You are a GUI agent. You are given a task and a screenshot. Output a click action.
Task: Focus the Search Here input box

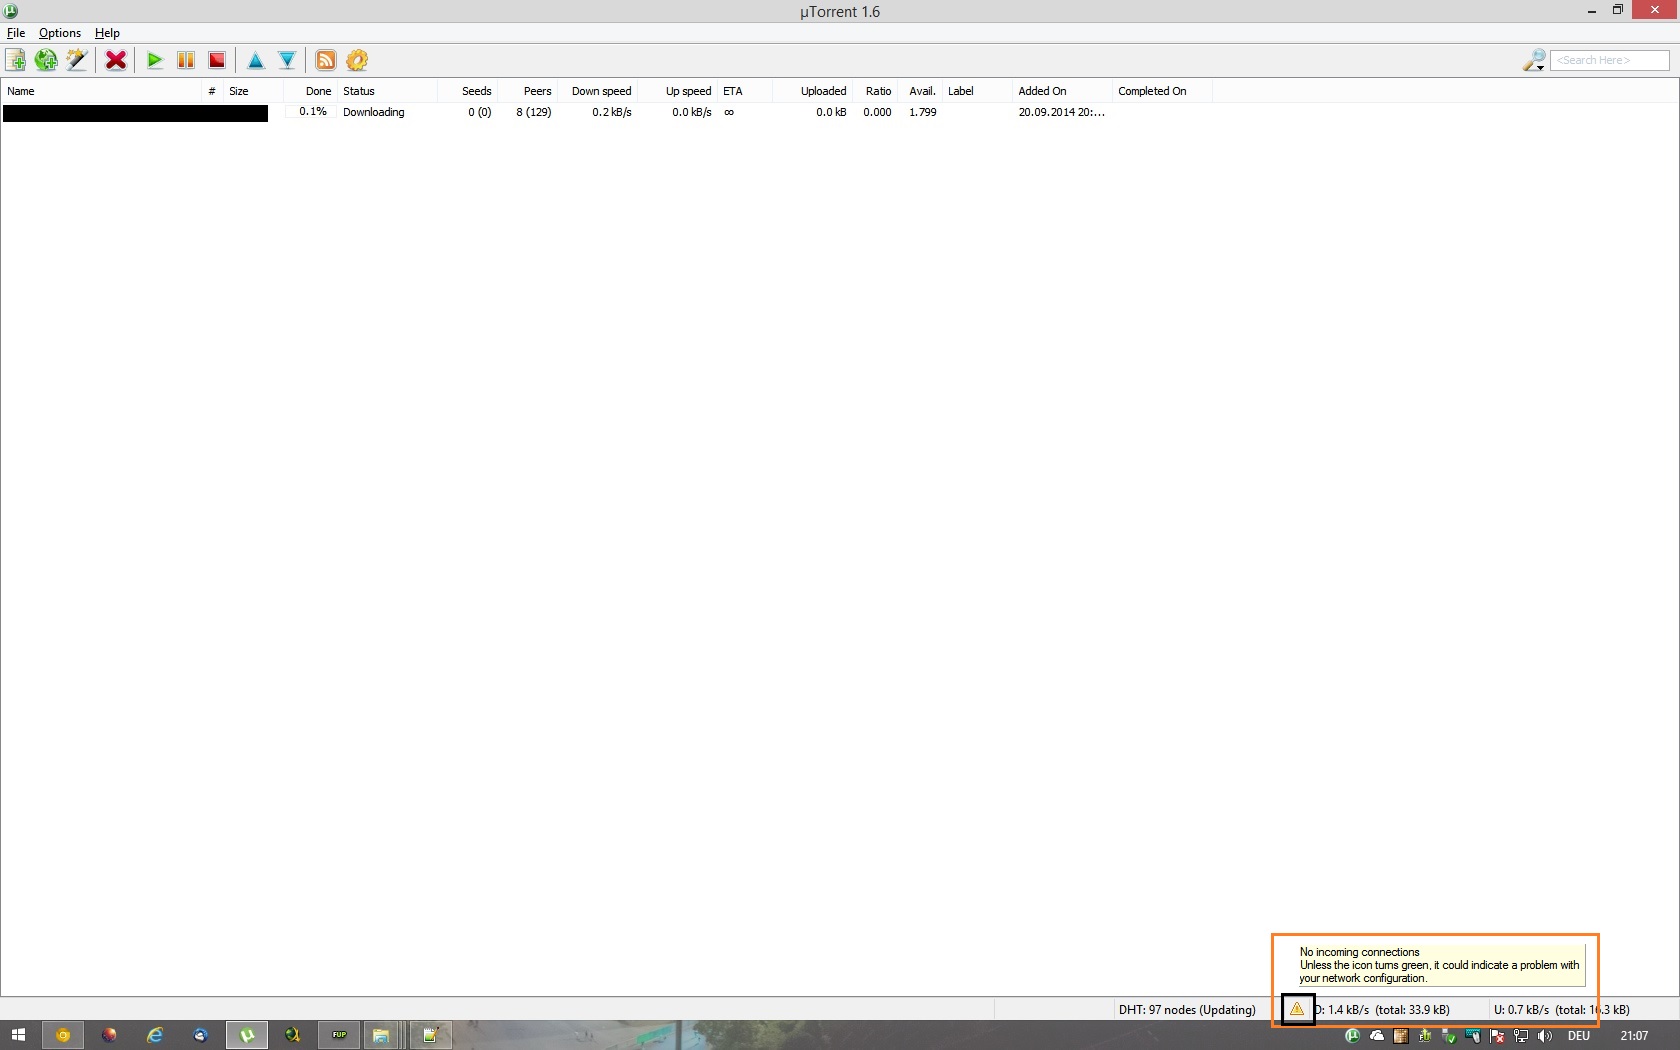[x=1610, y=60]
